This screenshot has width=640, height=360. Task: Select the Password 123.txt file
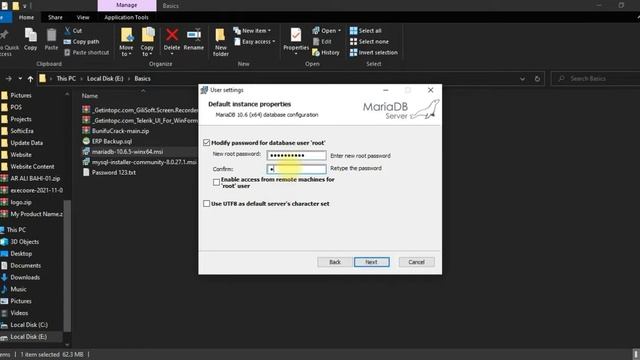click(109, 172)
